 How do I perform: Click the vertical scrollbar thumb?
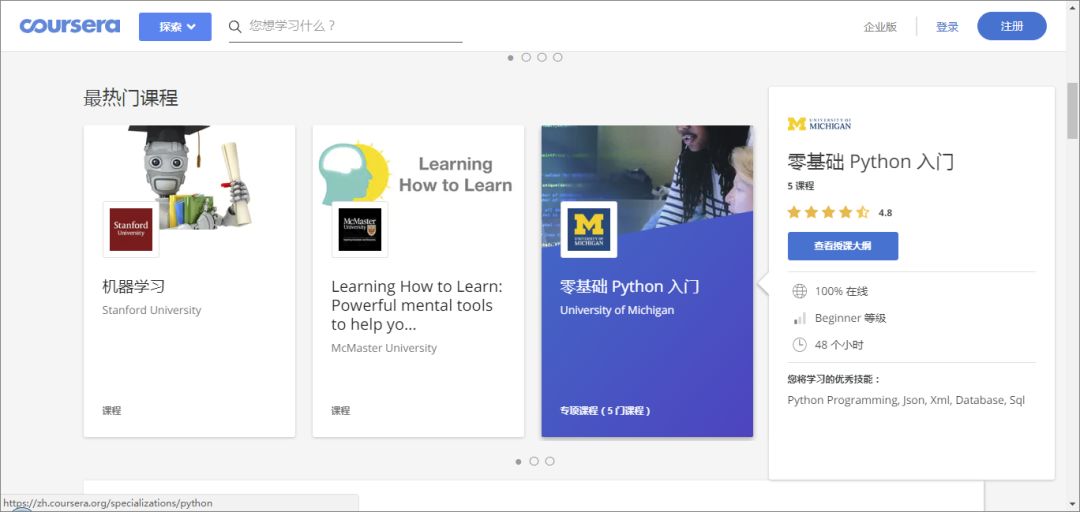click(1072, 110)
